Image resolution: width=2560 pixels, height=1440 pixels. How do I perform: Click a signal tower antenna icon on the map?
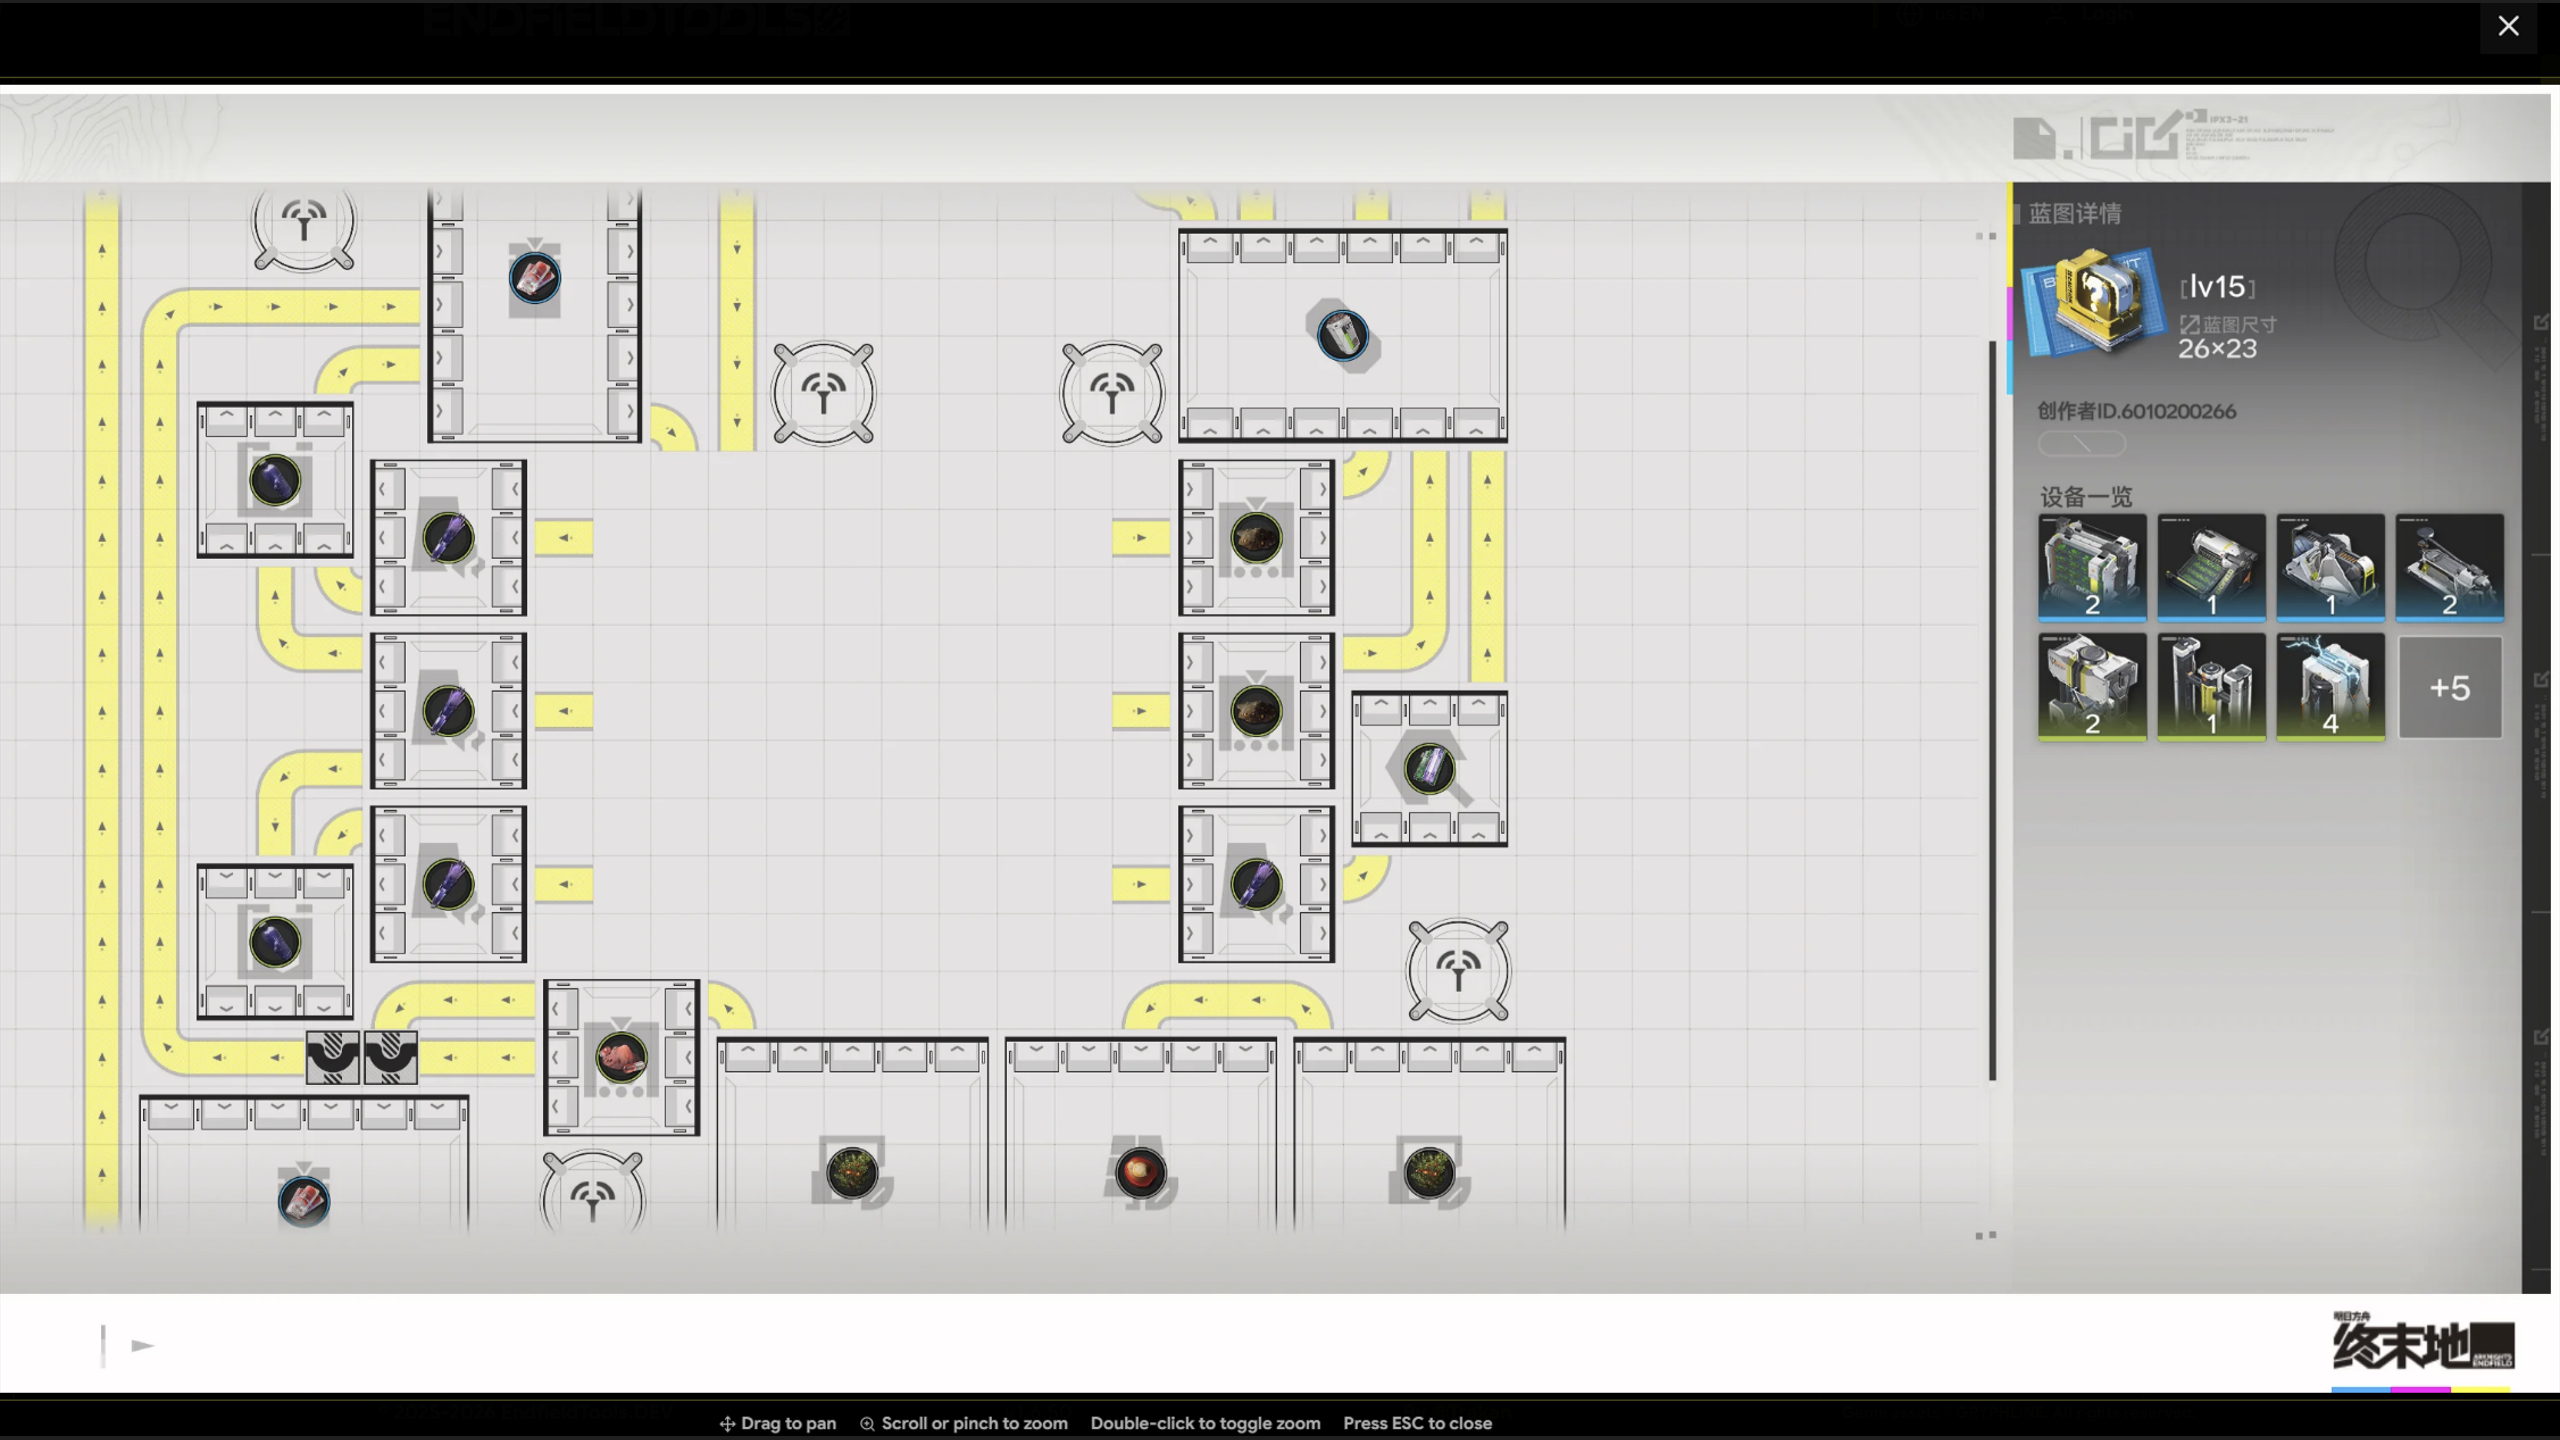(x=824, y=391)
